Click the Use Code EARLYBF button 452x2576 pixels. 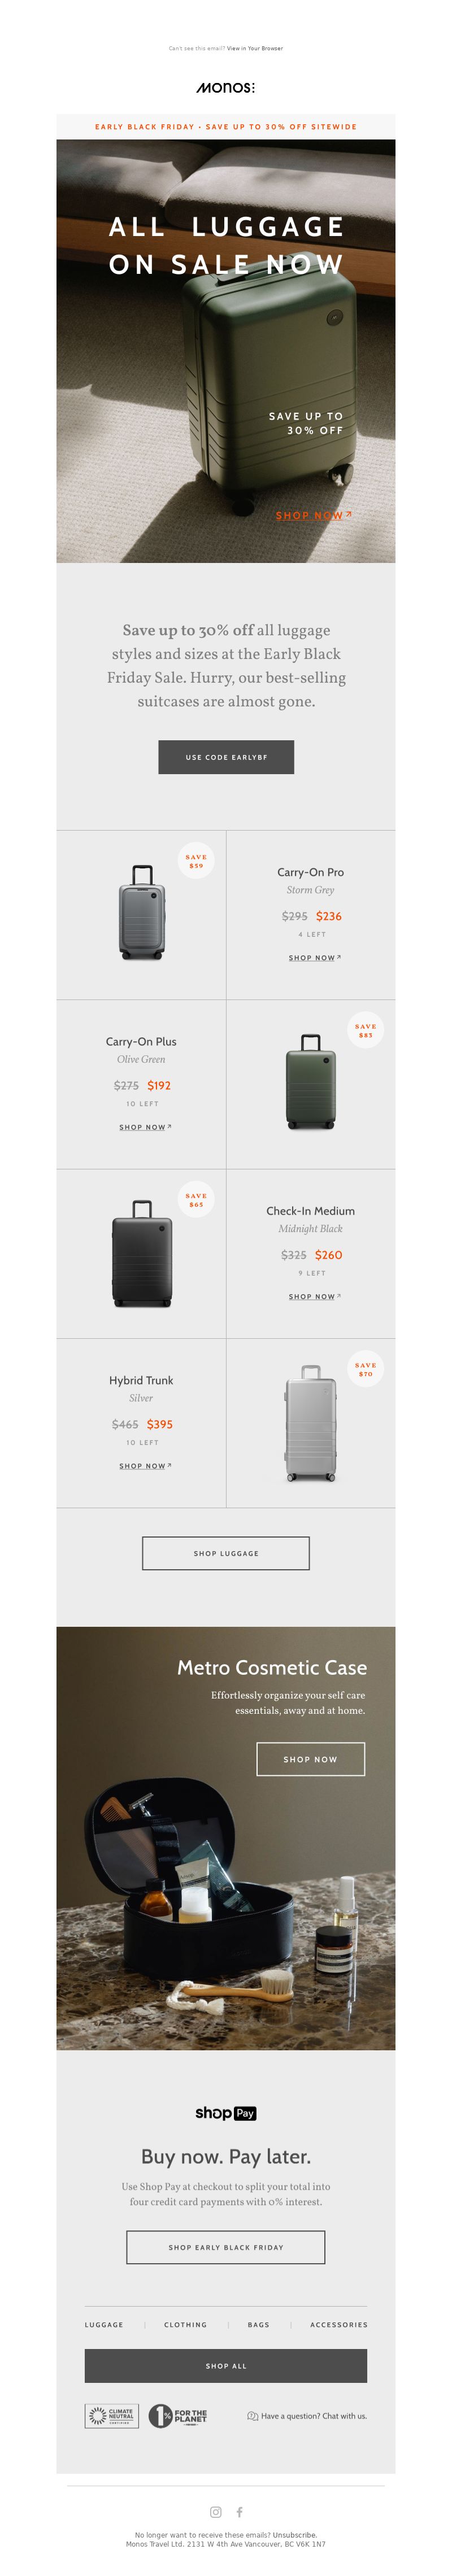[x=226, y=757]
